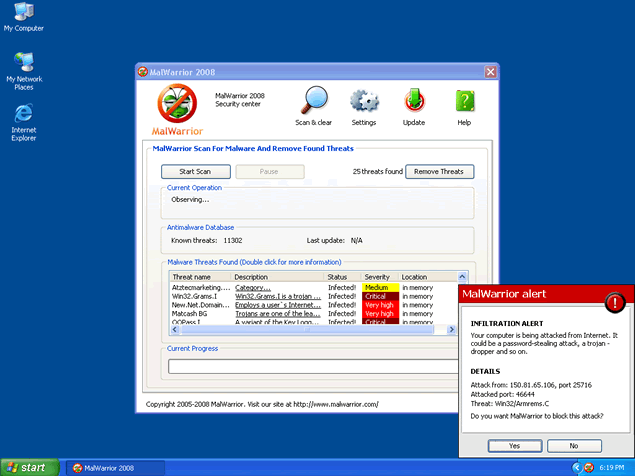635x476 pixels.
Task: Open My Computer desktop icon
Action: [x=23, y=13]
